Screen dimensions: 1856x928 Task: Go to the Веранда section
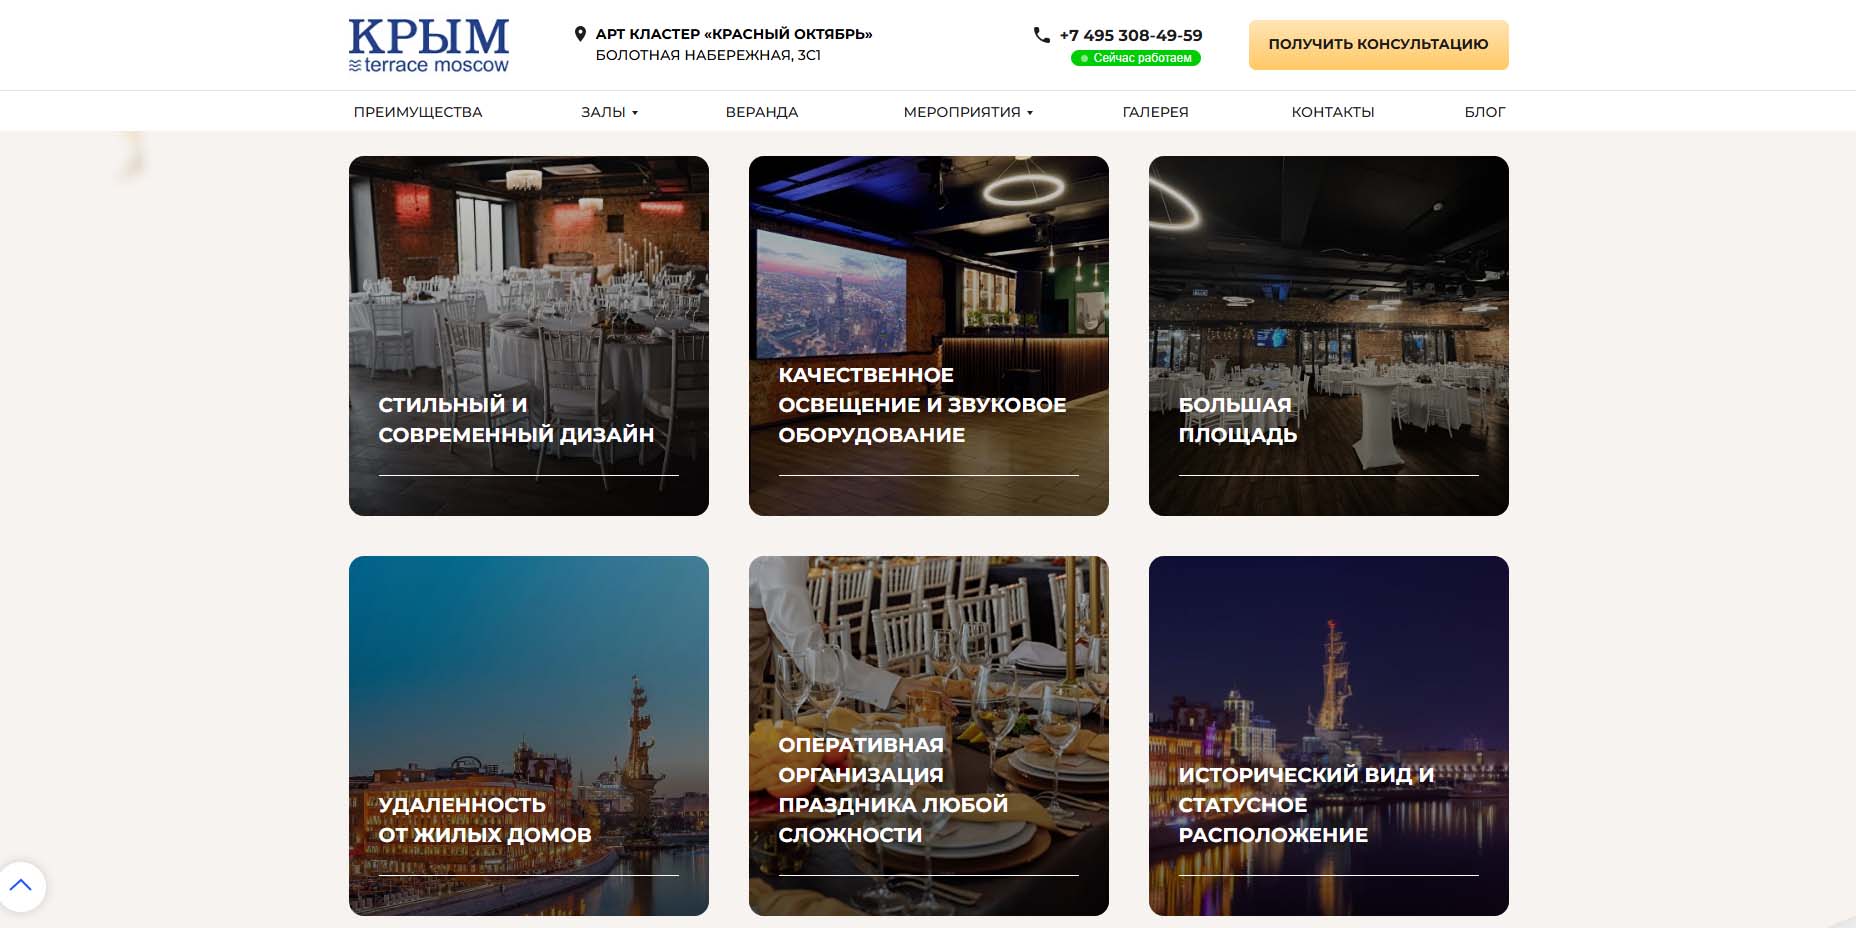click(x=761, y=112)
